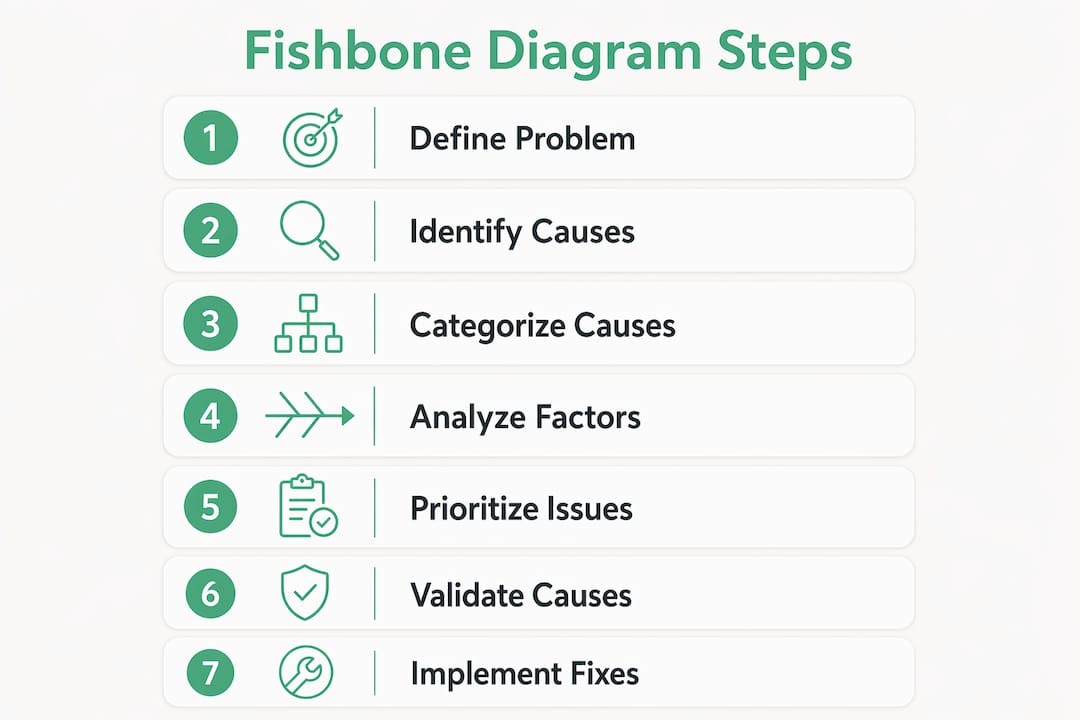Click the target with arrow icon
This screenshot has height=720, width=1080.
[312, 137]
